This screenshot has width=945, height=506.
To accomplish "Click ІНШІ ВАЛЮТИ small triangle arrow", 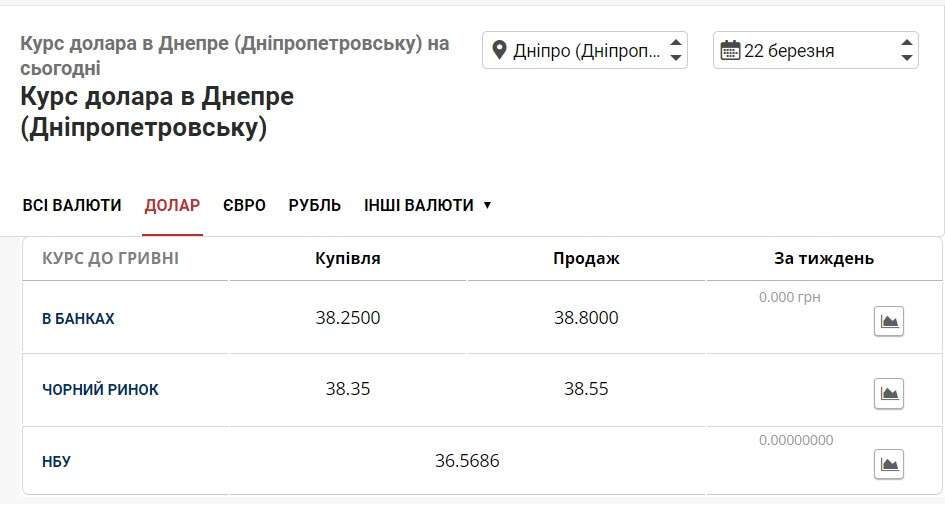I will (487, 205).
